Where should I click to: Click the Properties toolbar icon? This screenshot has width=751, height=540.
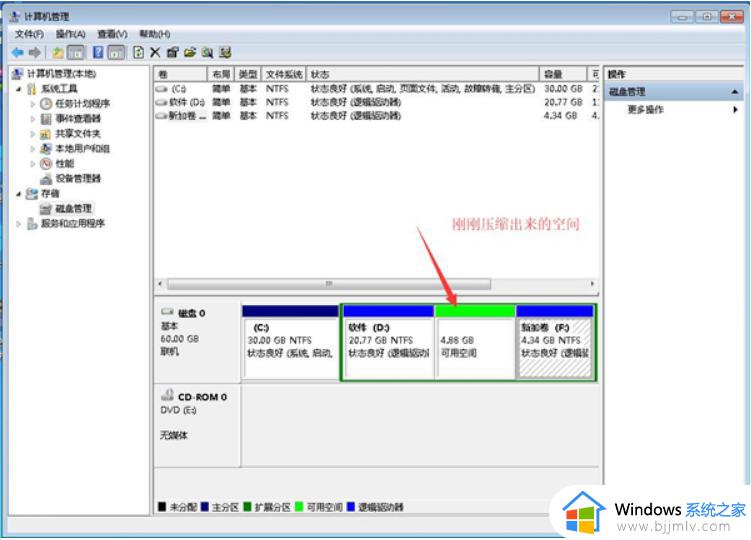tap(172, 52)
